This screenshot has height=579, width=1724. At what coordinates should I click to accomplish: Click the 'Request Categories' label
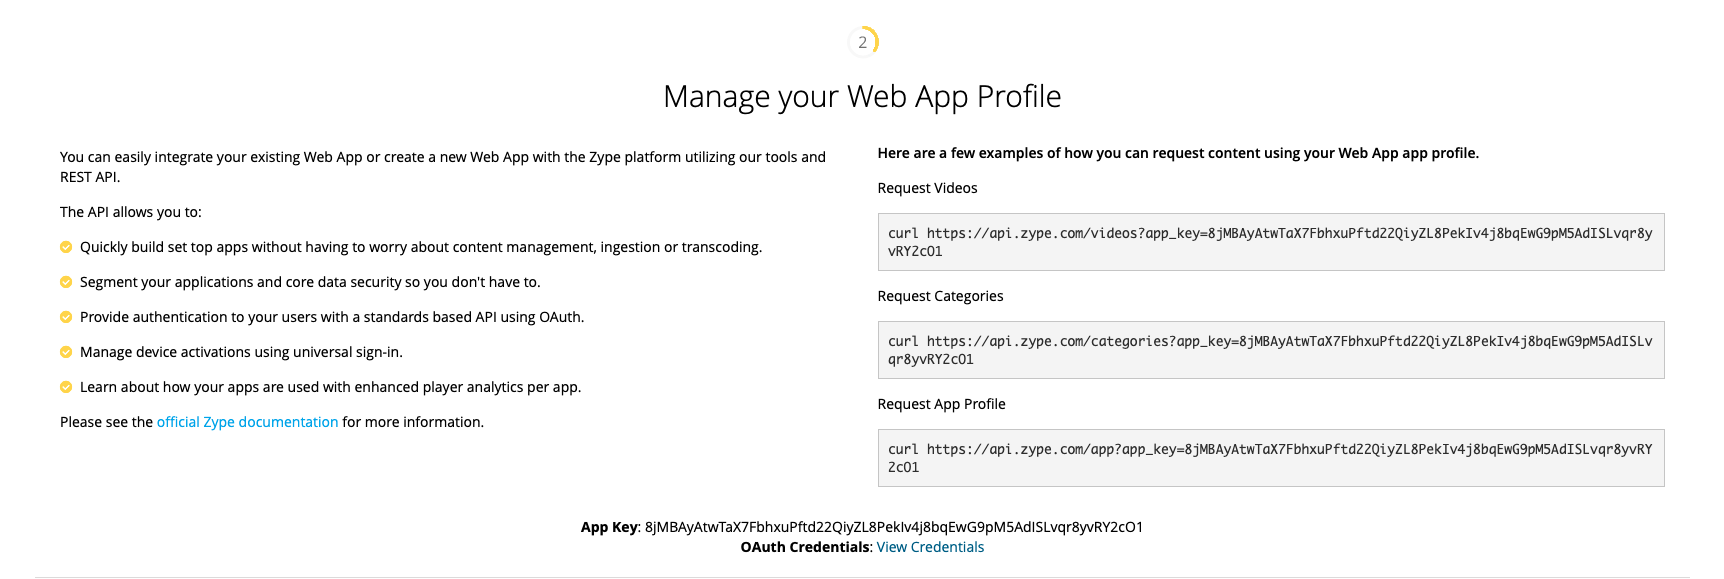(940, 296)
